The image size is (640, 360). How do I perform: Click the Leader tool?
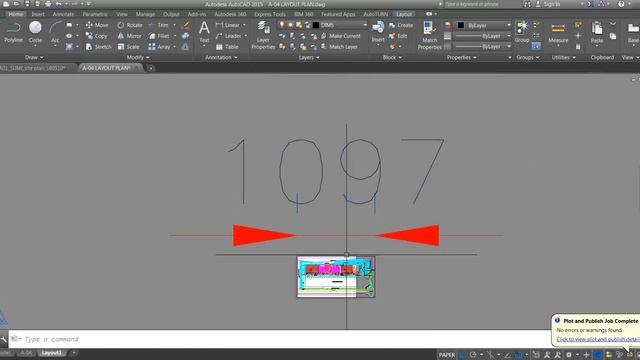[229, 36]
